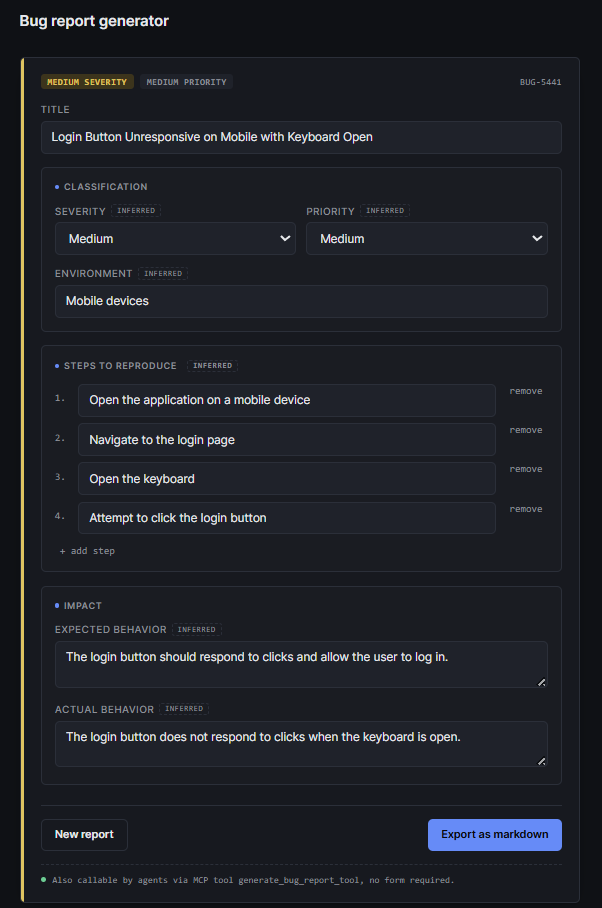The image size is (602, 908).
Task: Edit the bug Title field
Action: 301,137
